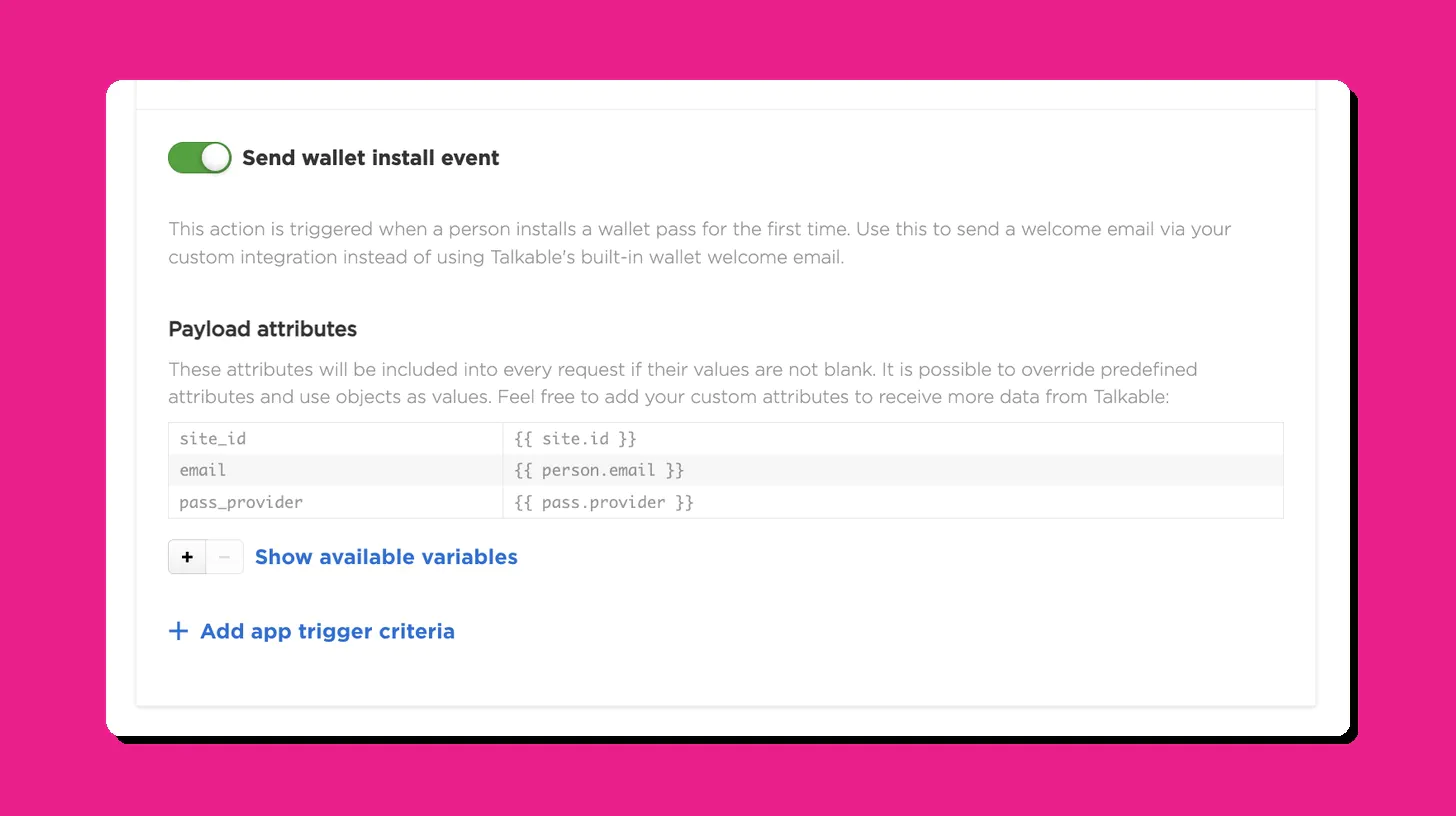
Task: Edit the {{ person.email }} value field
Action: pos(892,470)
